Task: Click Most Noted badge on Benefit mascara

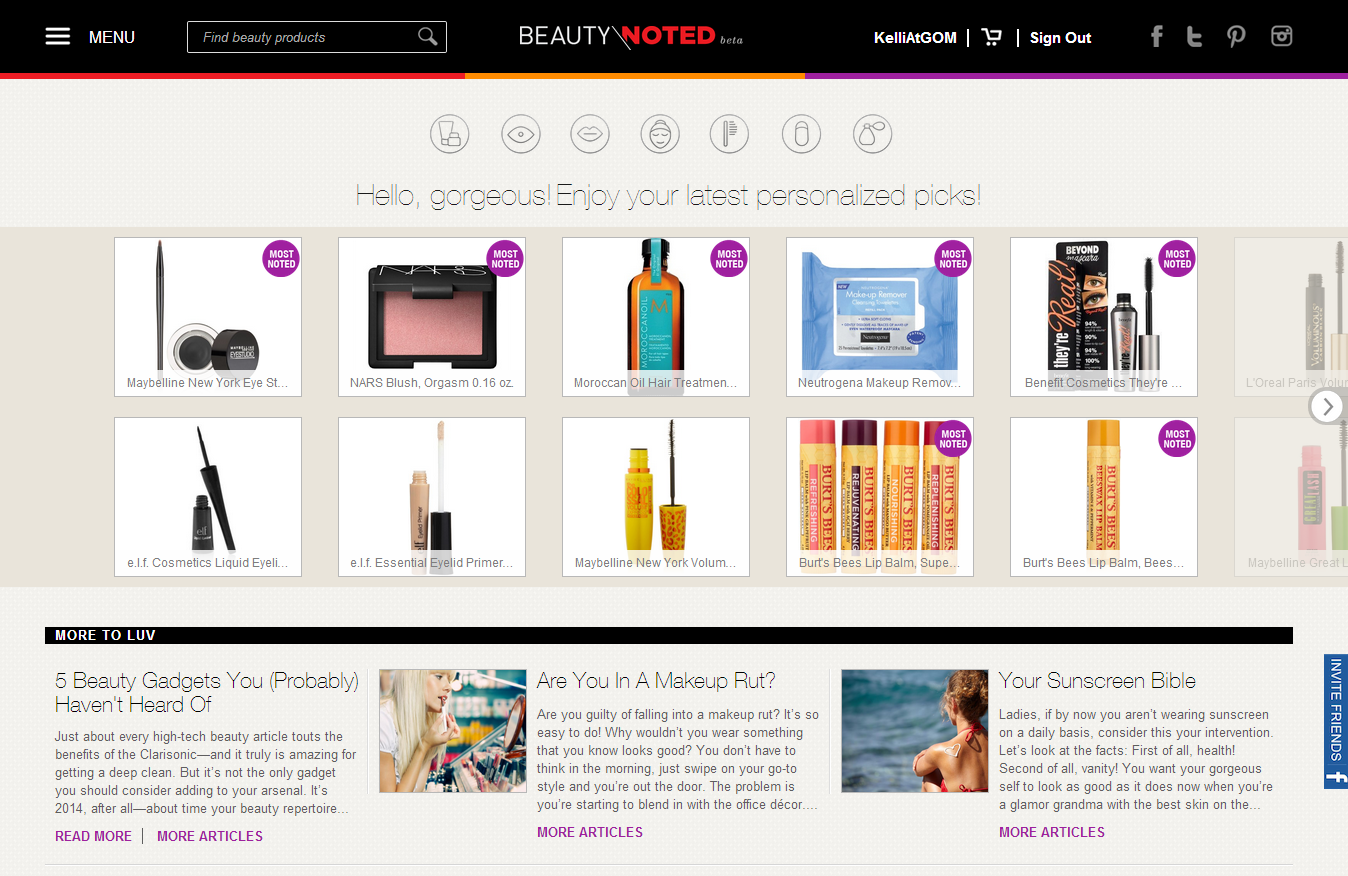Action: pyautogui.click(x=1177, y=258)
